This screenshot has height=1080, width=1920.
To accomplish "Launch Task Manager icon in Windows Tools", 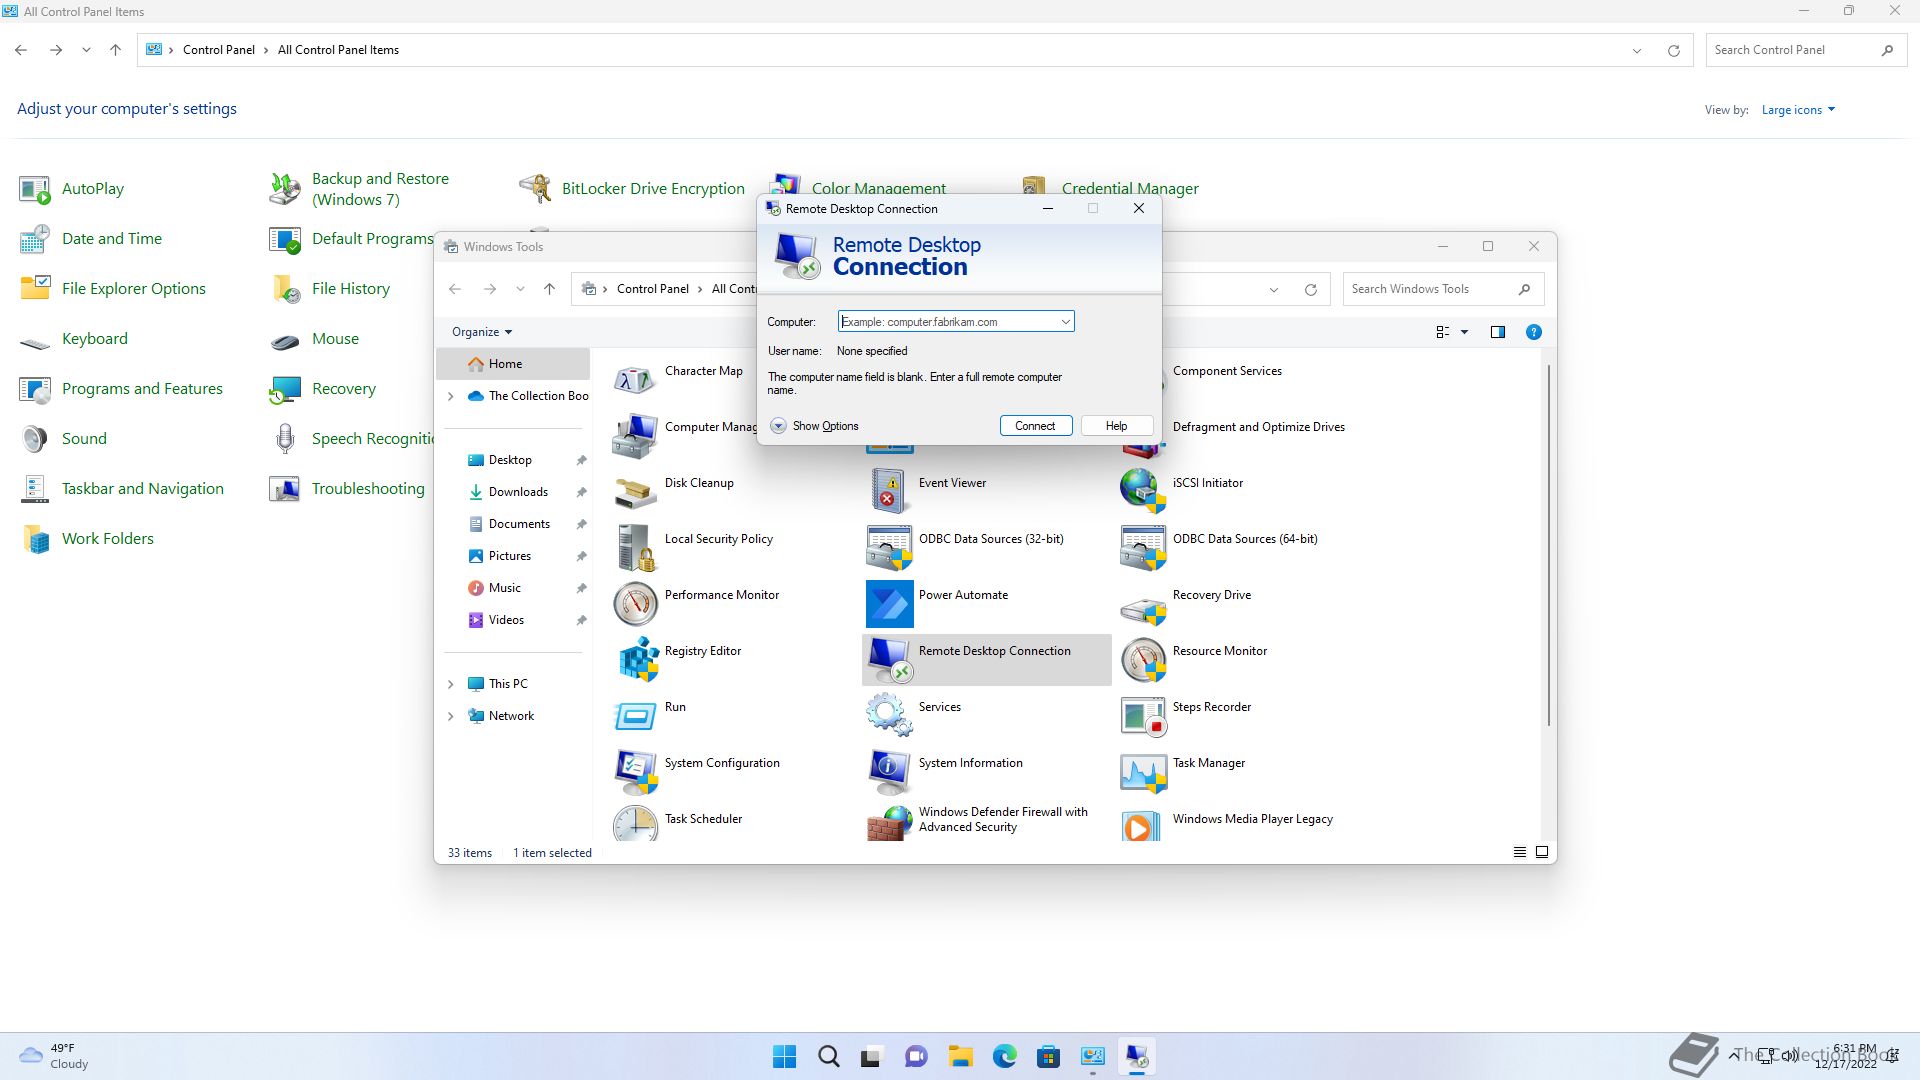I will click(x=1144, y=773).
